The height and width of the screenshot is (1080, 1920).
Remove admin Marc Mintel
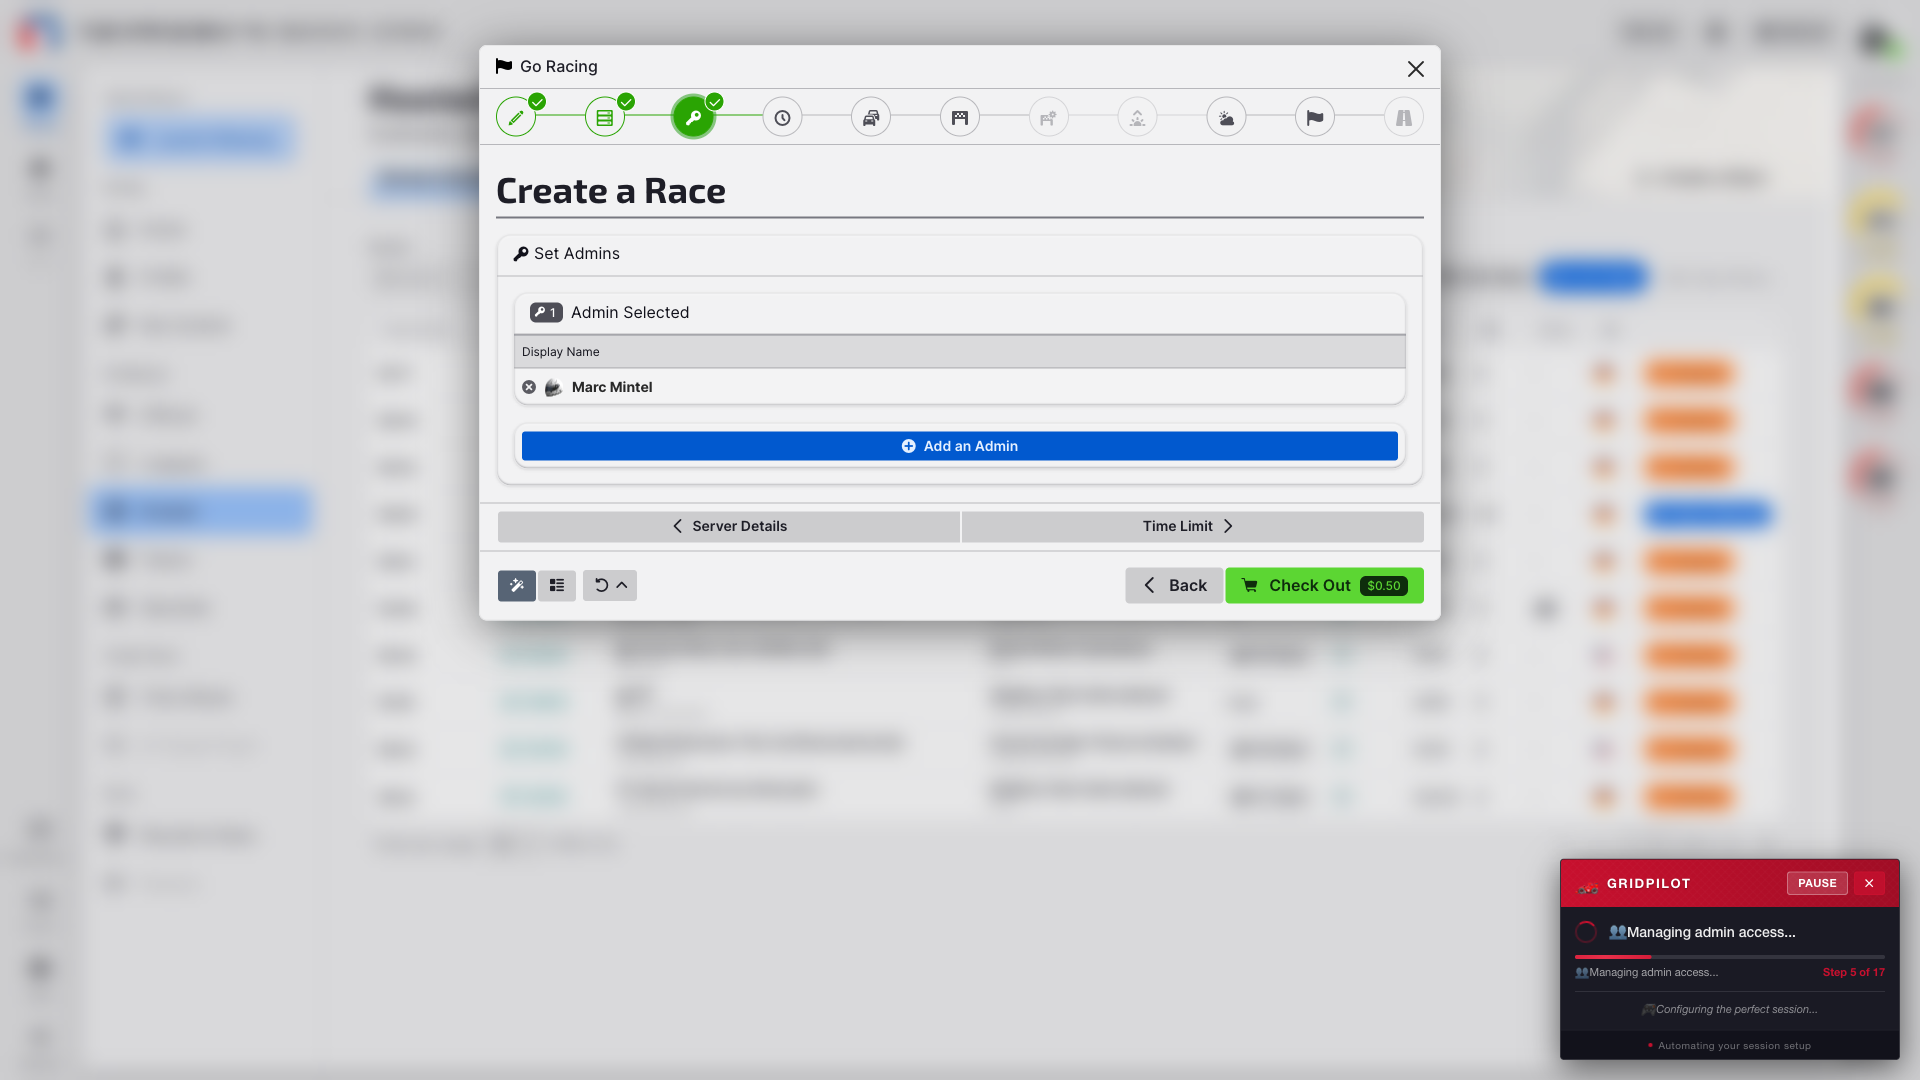coord(529,387)
